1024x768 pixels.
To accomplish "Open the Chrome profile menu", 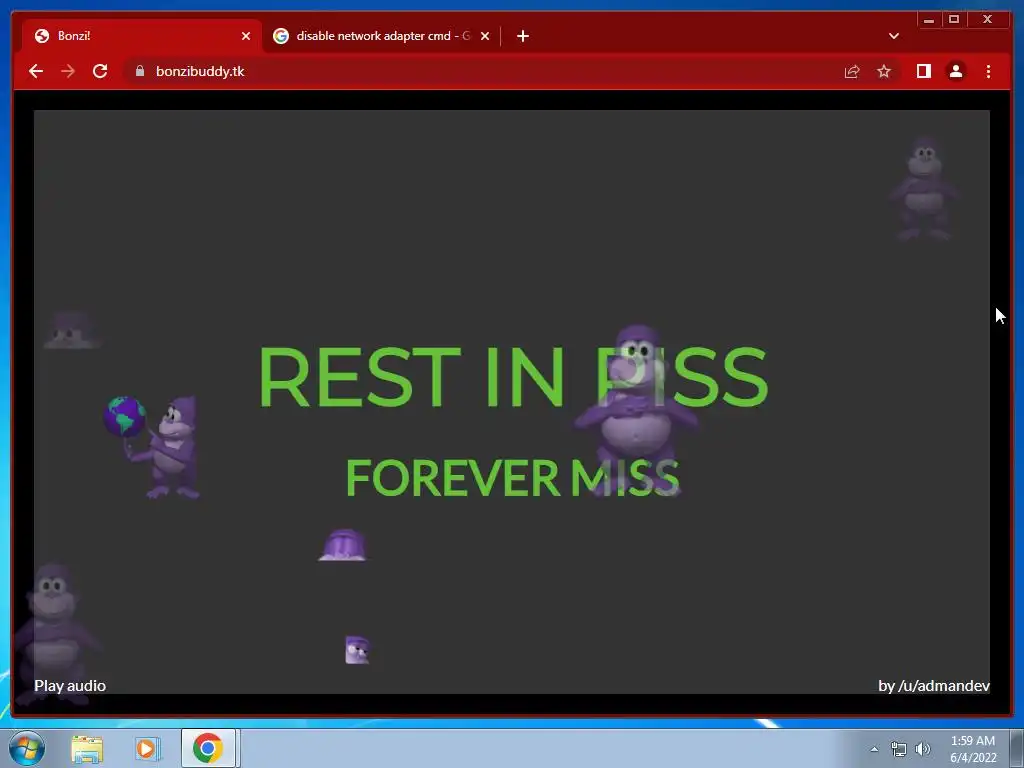I will pos(955,71).
